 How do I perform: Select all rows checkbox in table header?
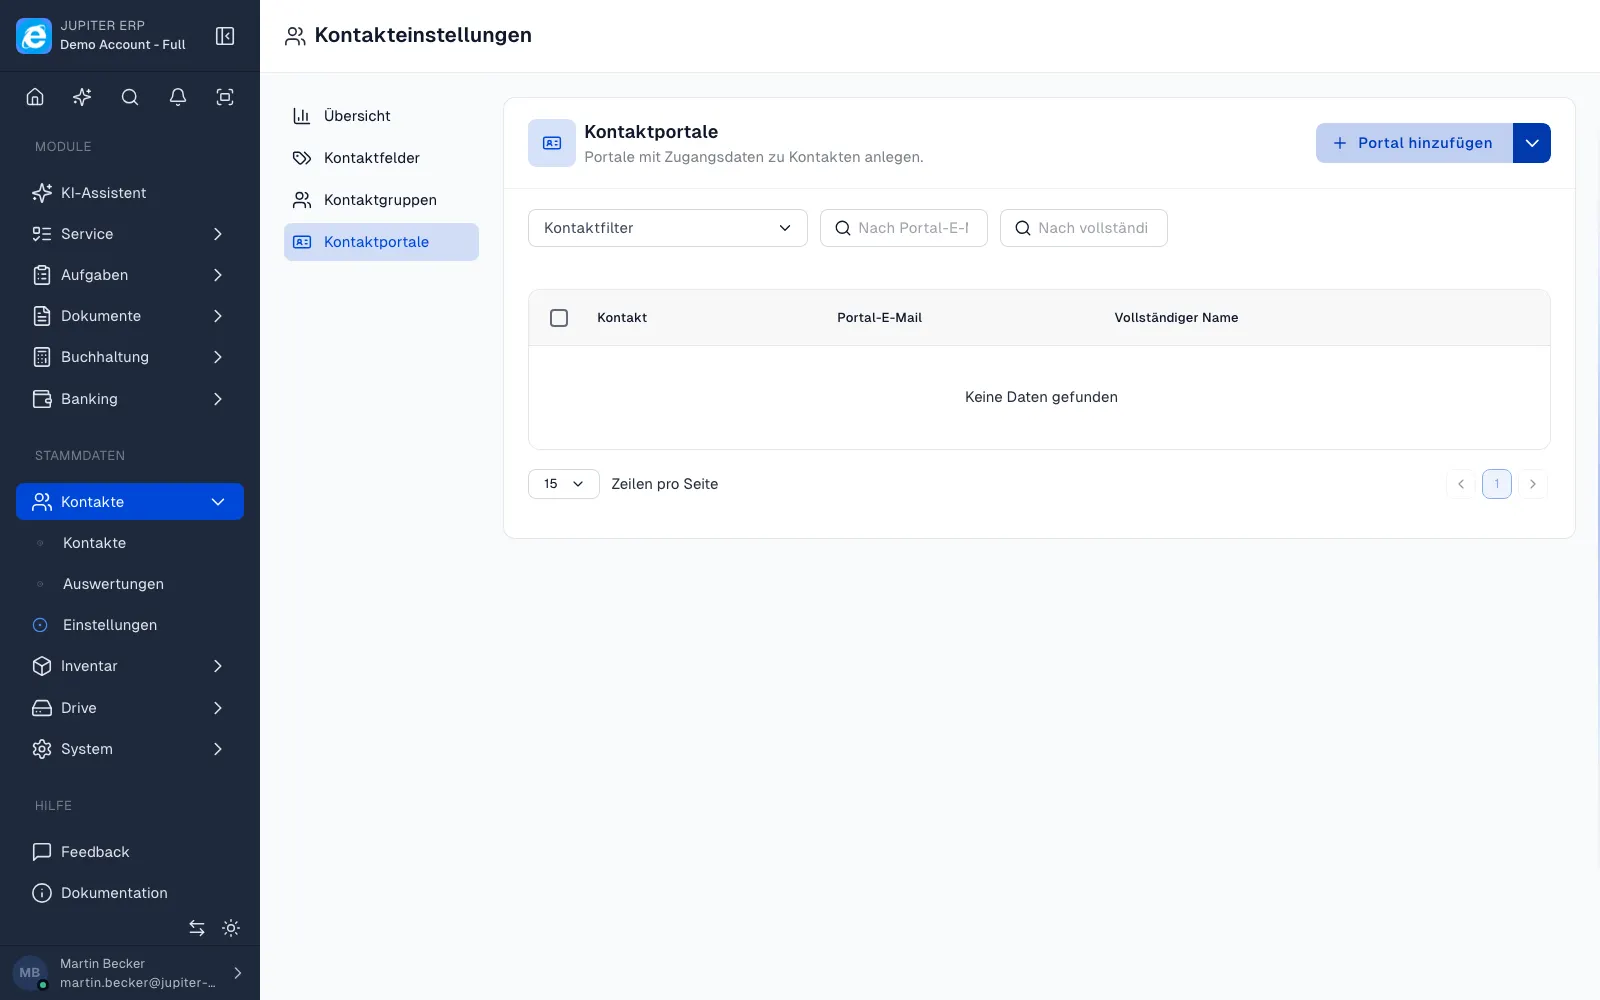click(559, 318)
